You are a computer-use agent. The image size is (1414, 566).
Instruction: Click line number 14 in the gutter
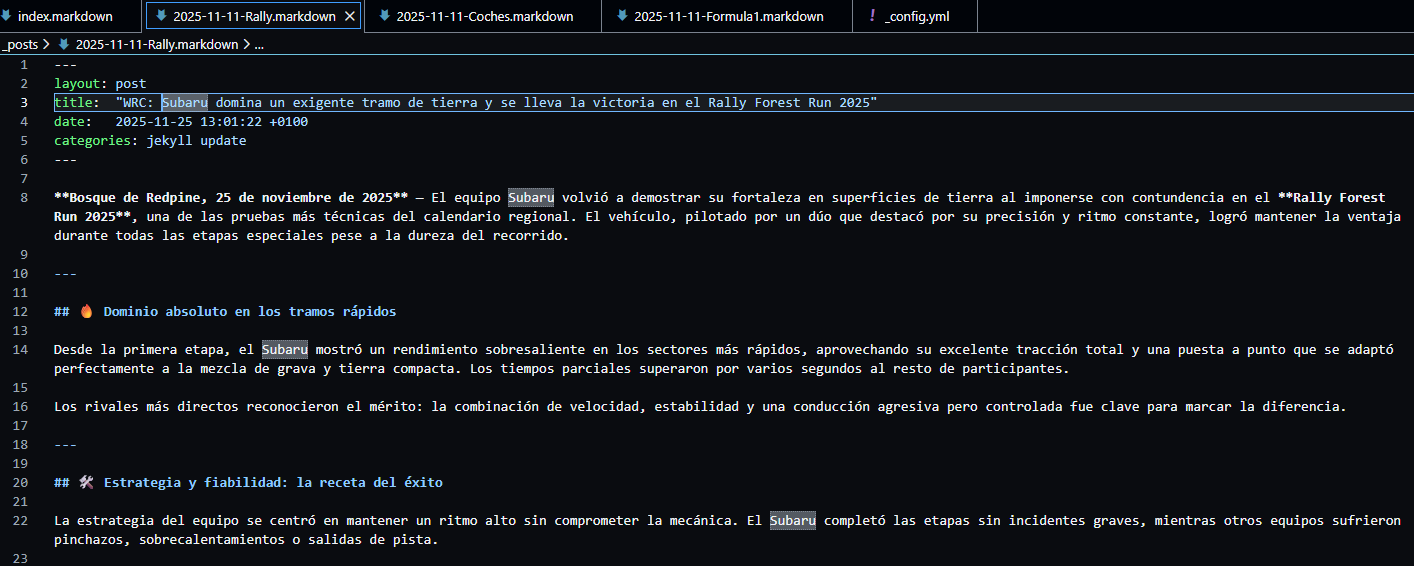tap(21, 349)
